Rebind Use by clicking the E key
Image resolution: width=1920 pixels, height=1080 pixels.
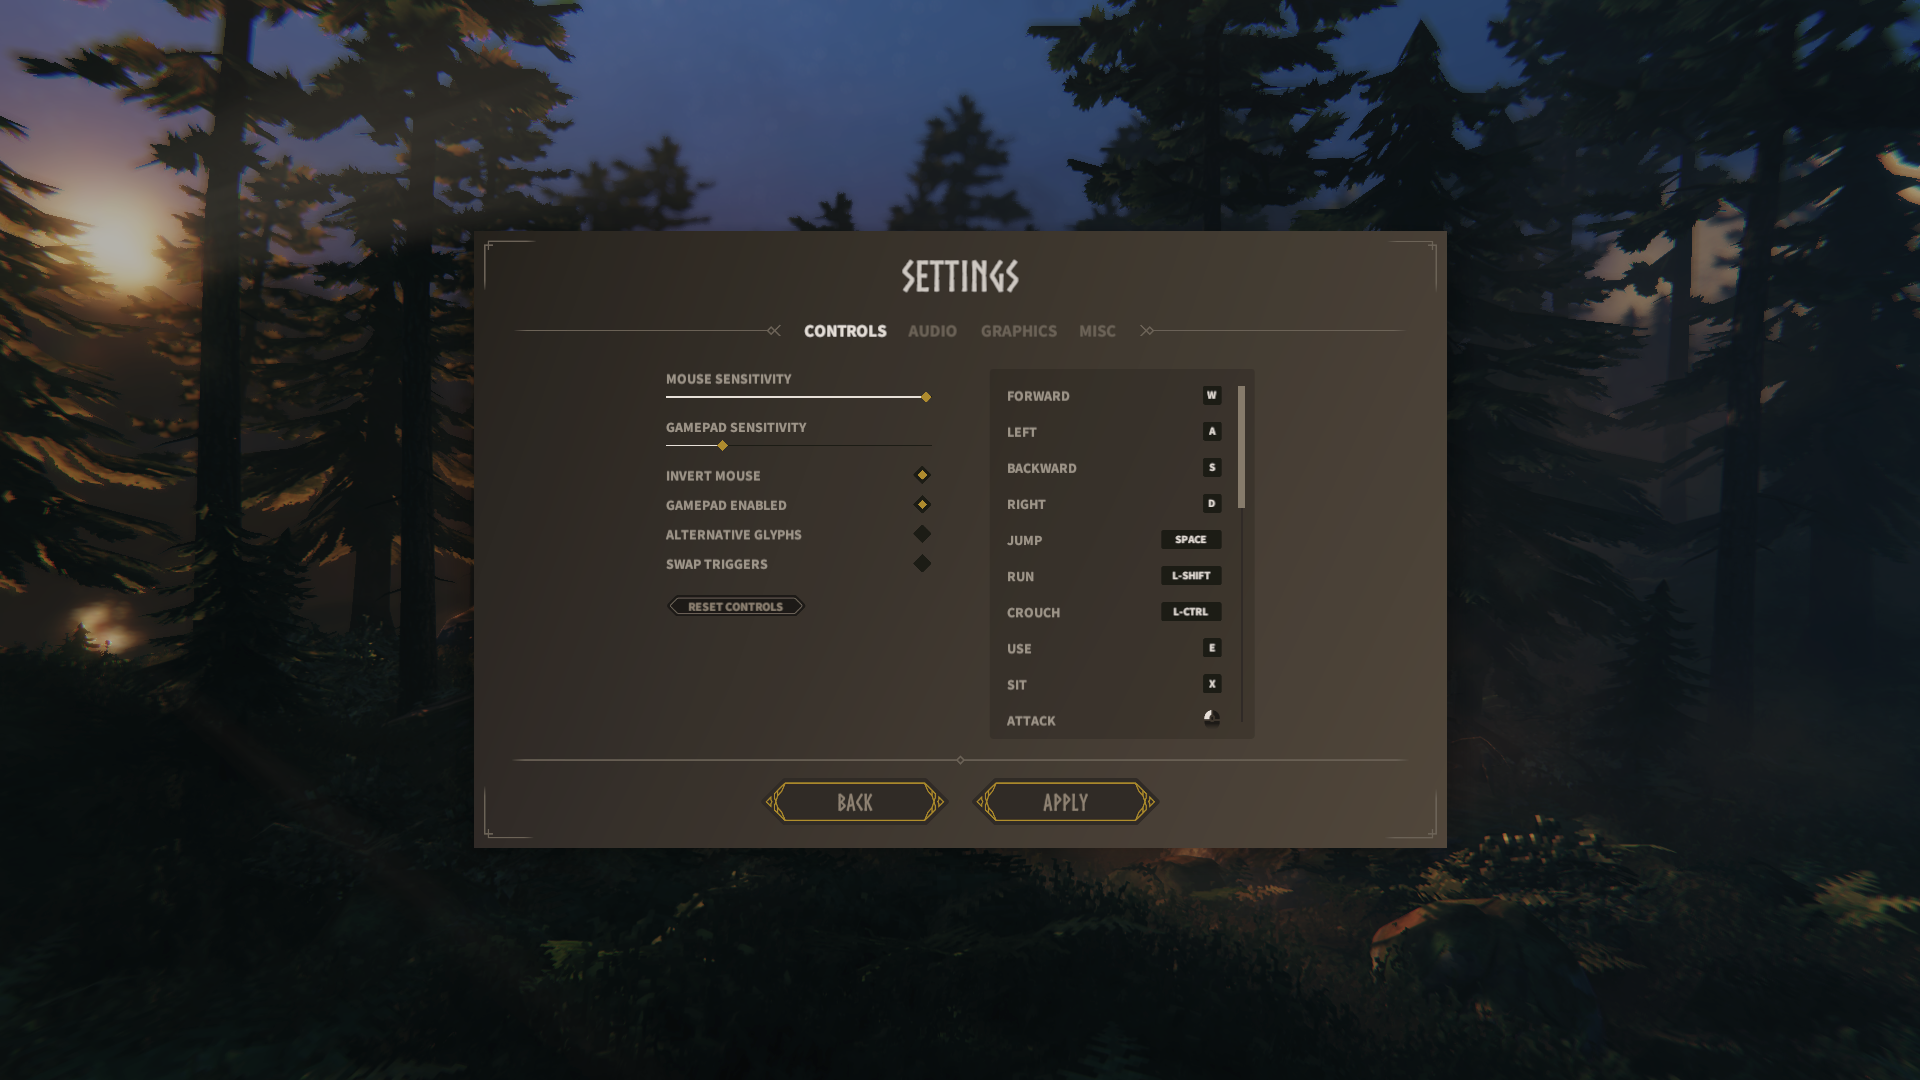pyautogui.click(x=1211, y=648)
